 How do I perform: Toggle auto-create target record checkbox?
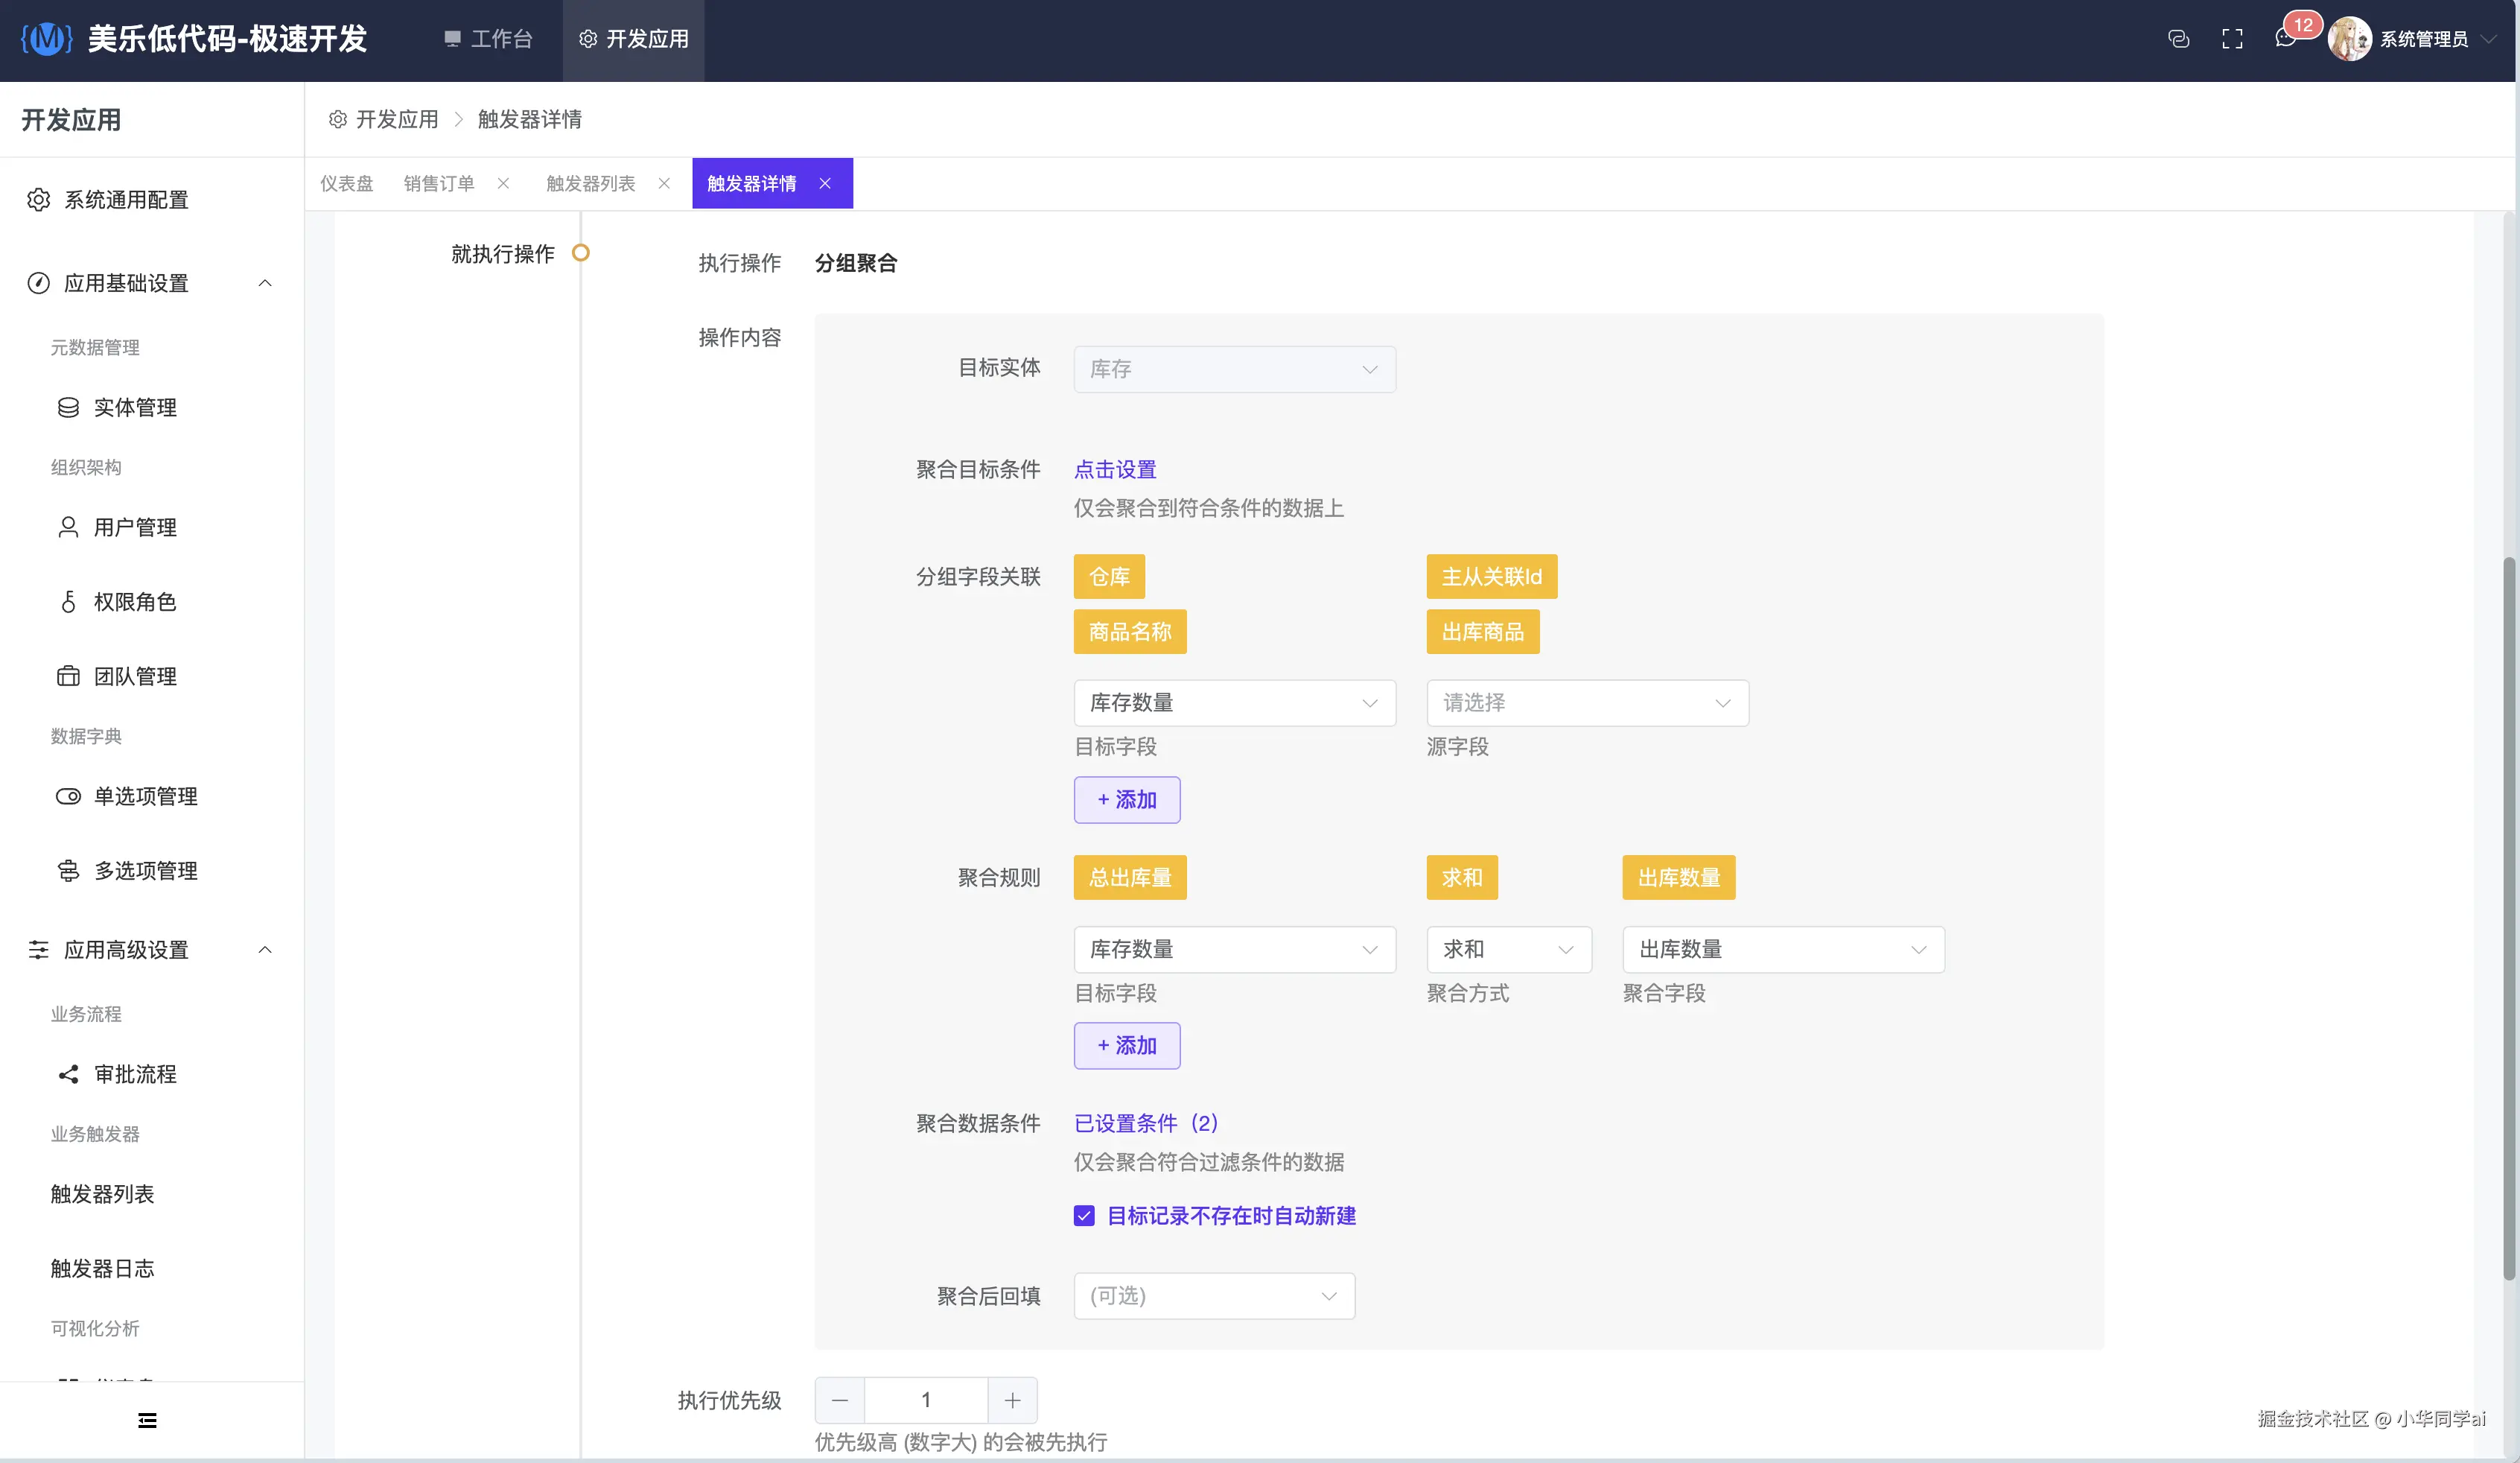pos(1084,1216)
